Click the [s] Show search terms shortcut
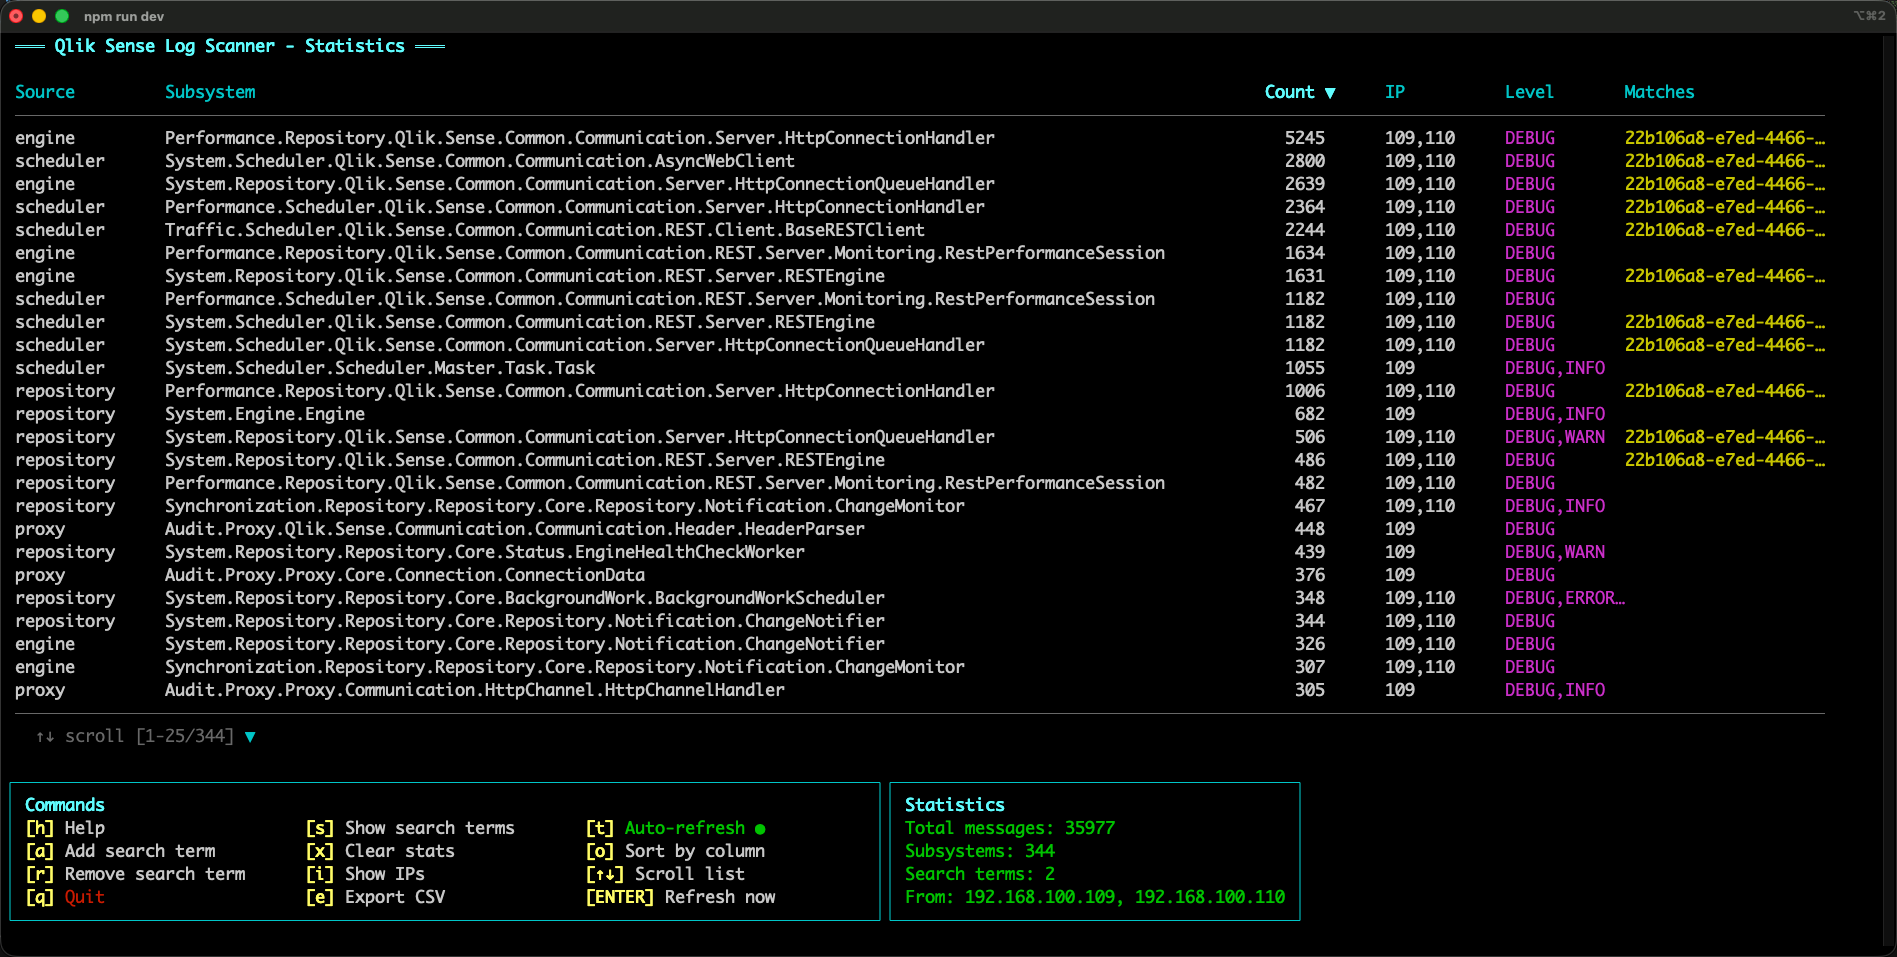The width and height of the screenshot is (1897, 957). (410, 828)
